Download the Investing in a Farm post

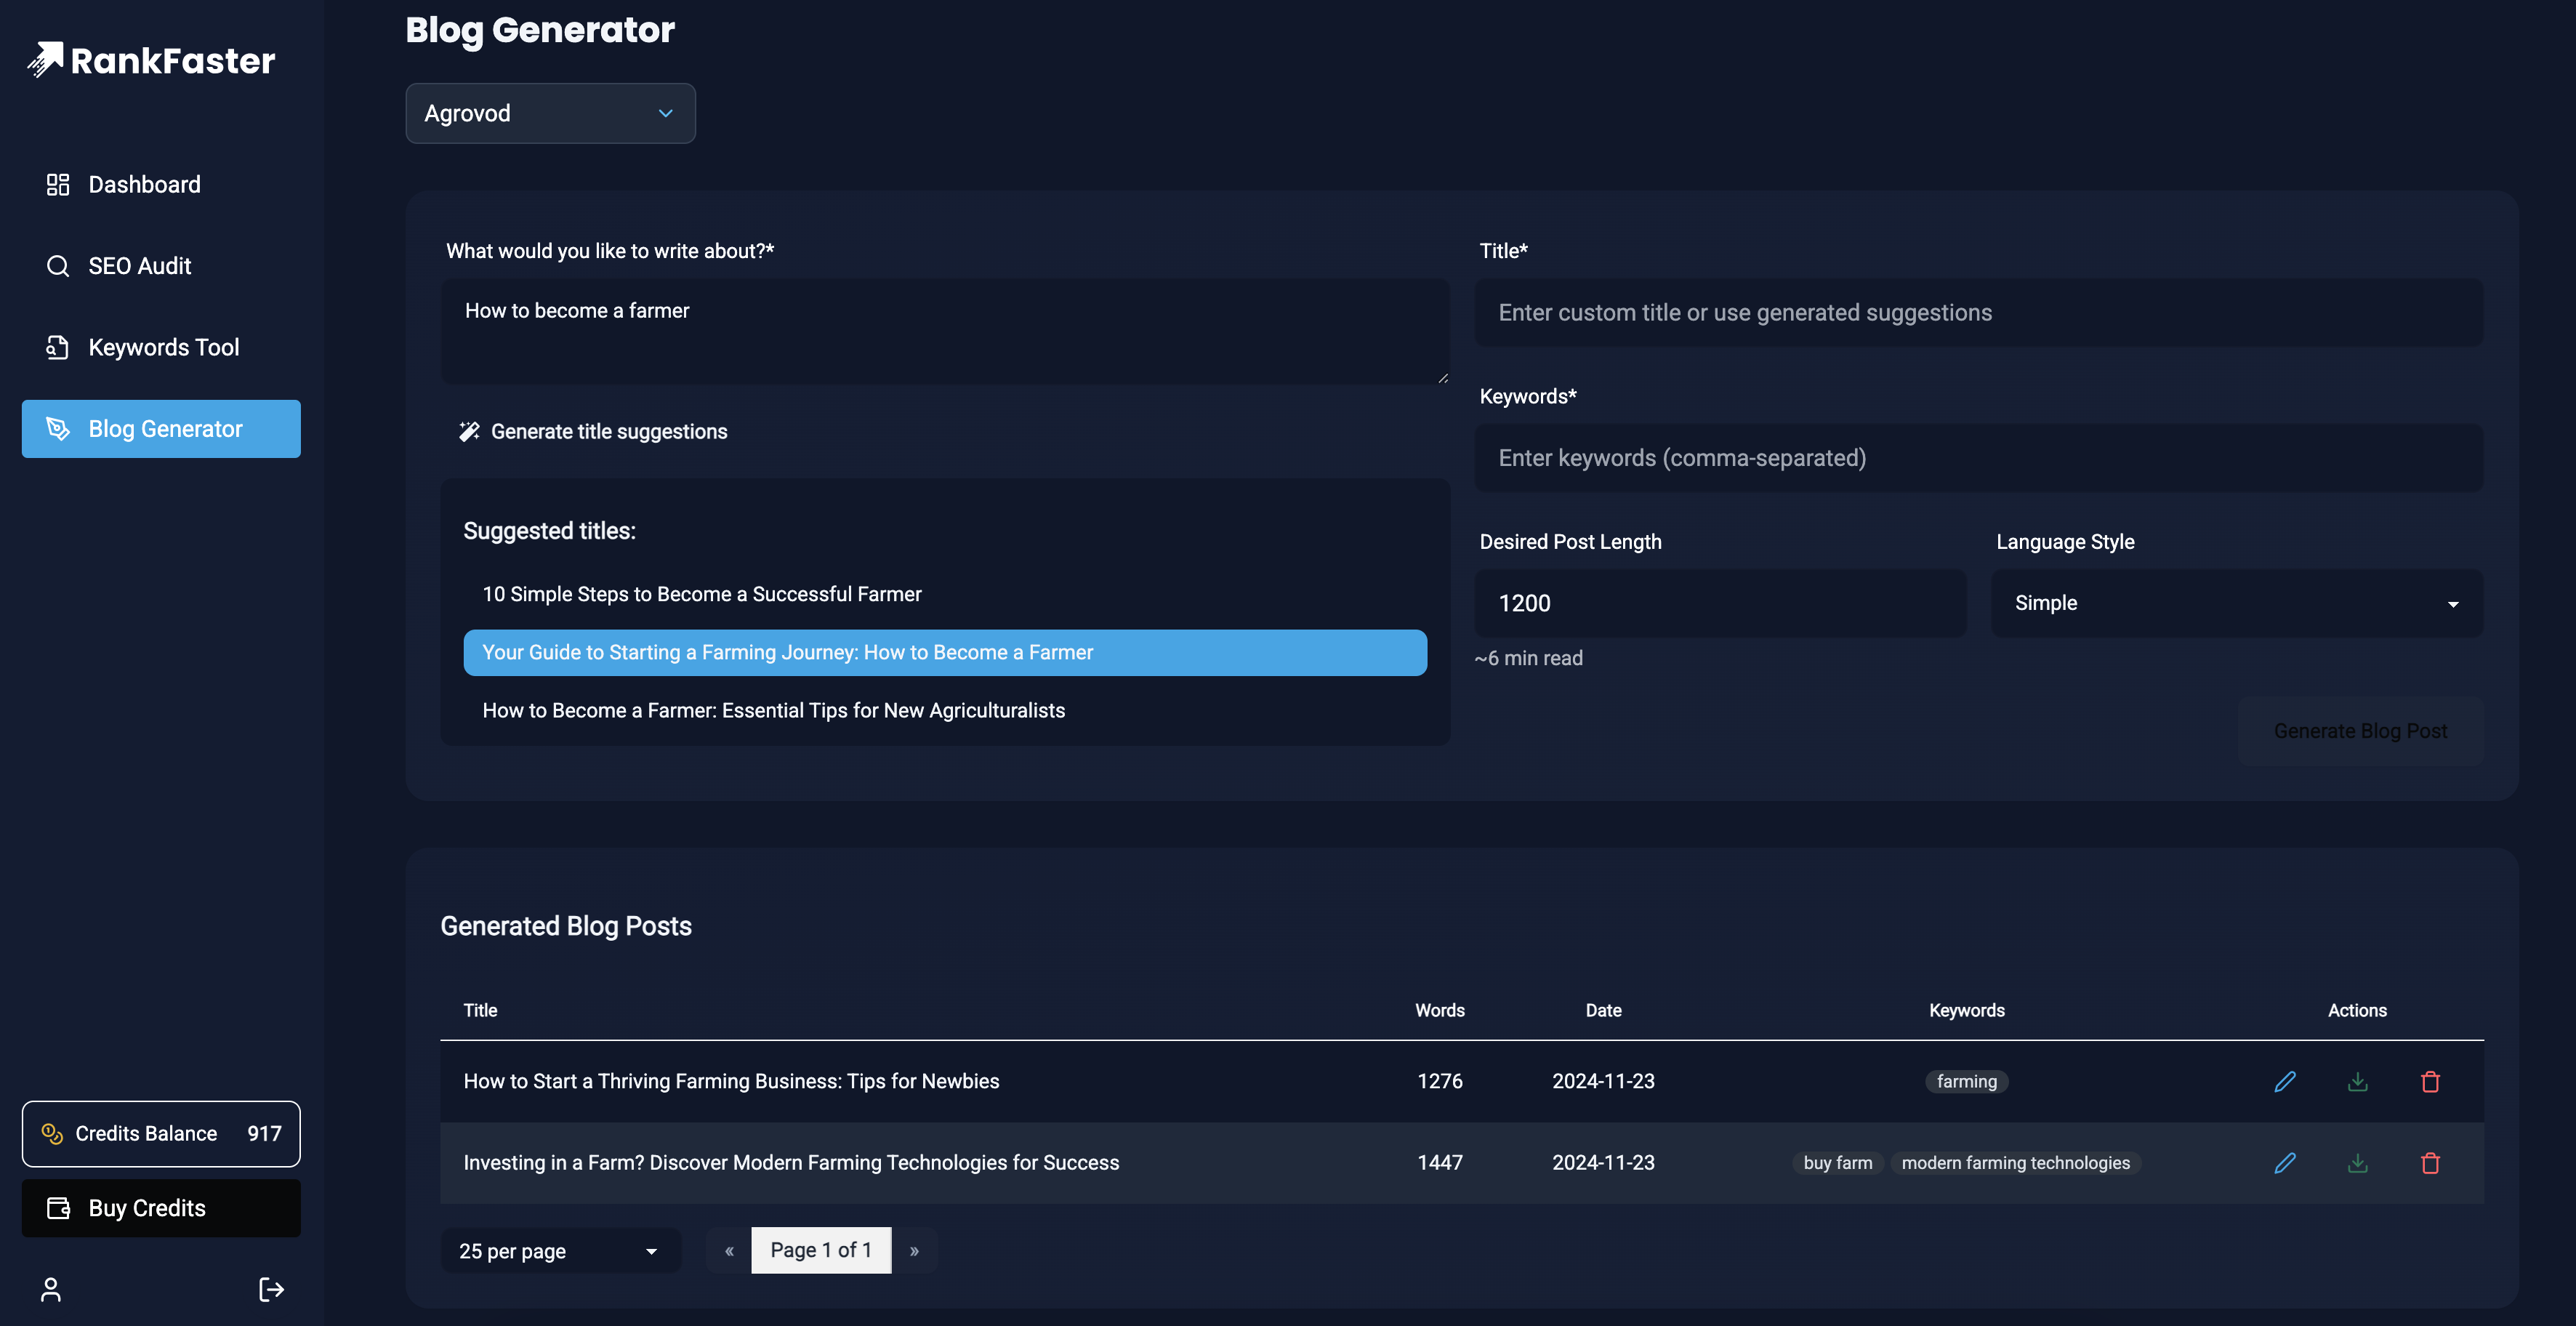coord(2357,1162)
